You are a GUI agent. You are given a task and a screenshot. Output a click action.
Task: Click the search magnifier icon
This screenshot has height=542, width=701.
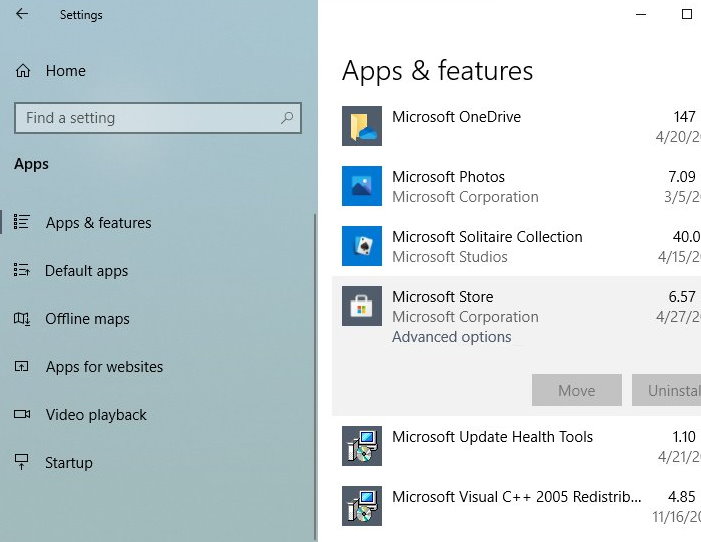coord(287,118)
